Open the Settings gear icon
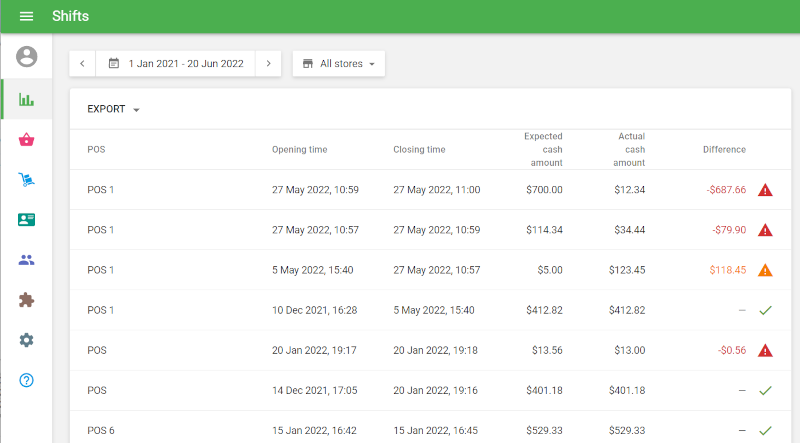800x443 pixels. pos(26,340)
